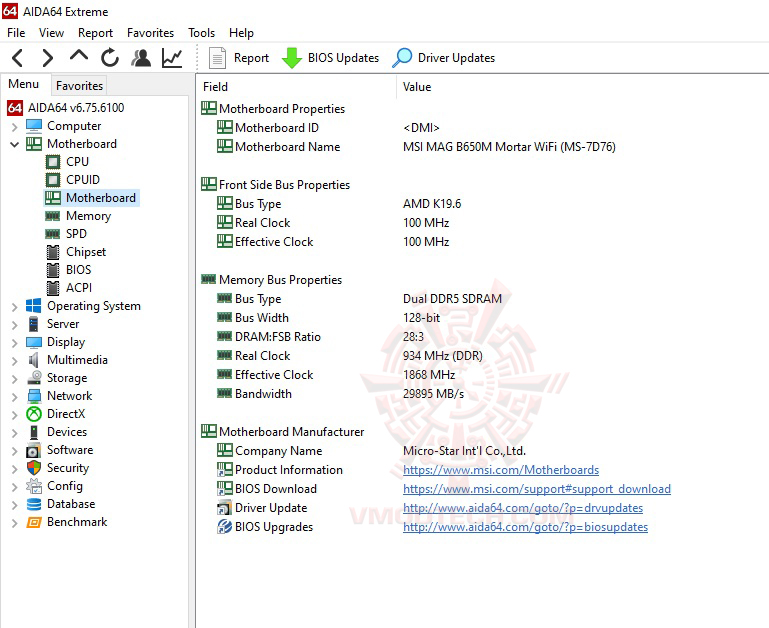Click the Computer monitor icon
The height and width of the screenshot is (628, 769).
(x=34, y=126)
